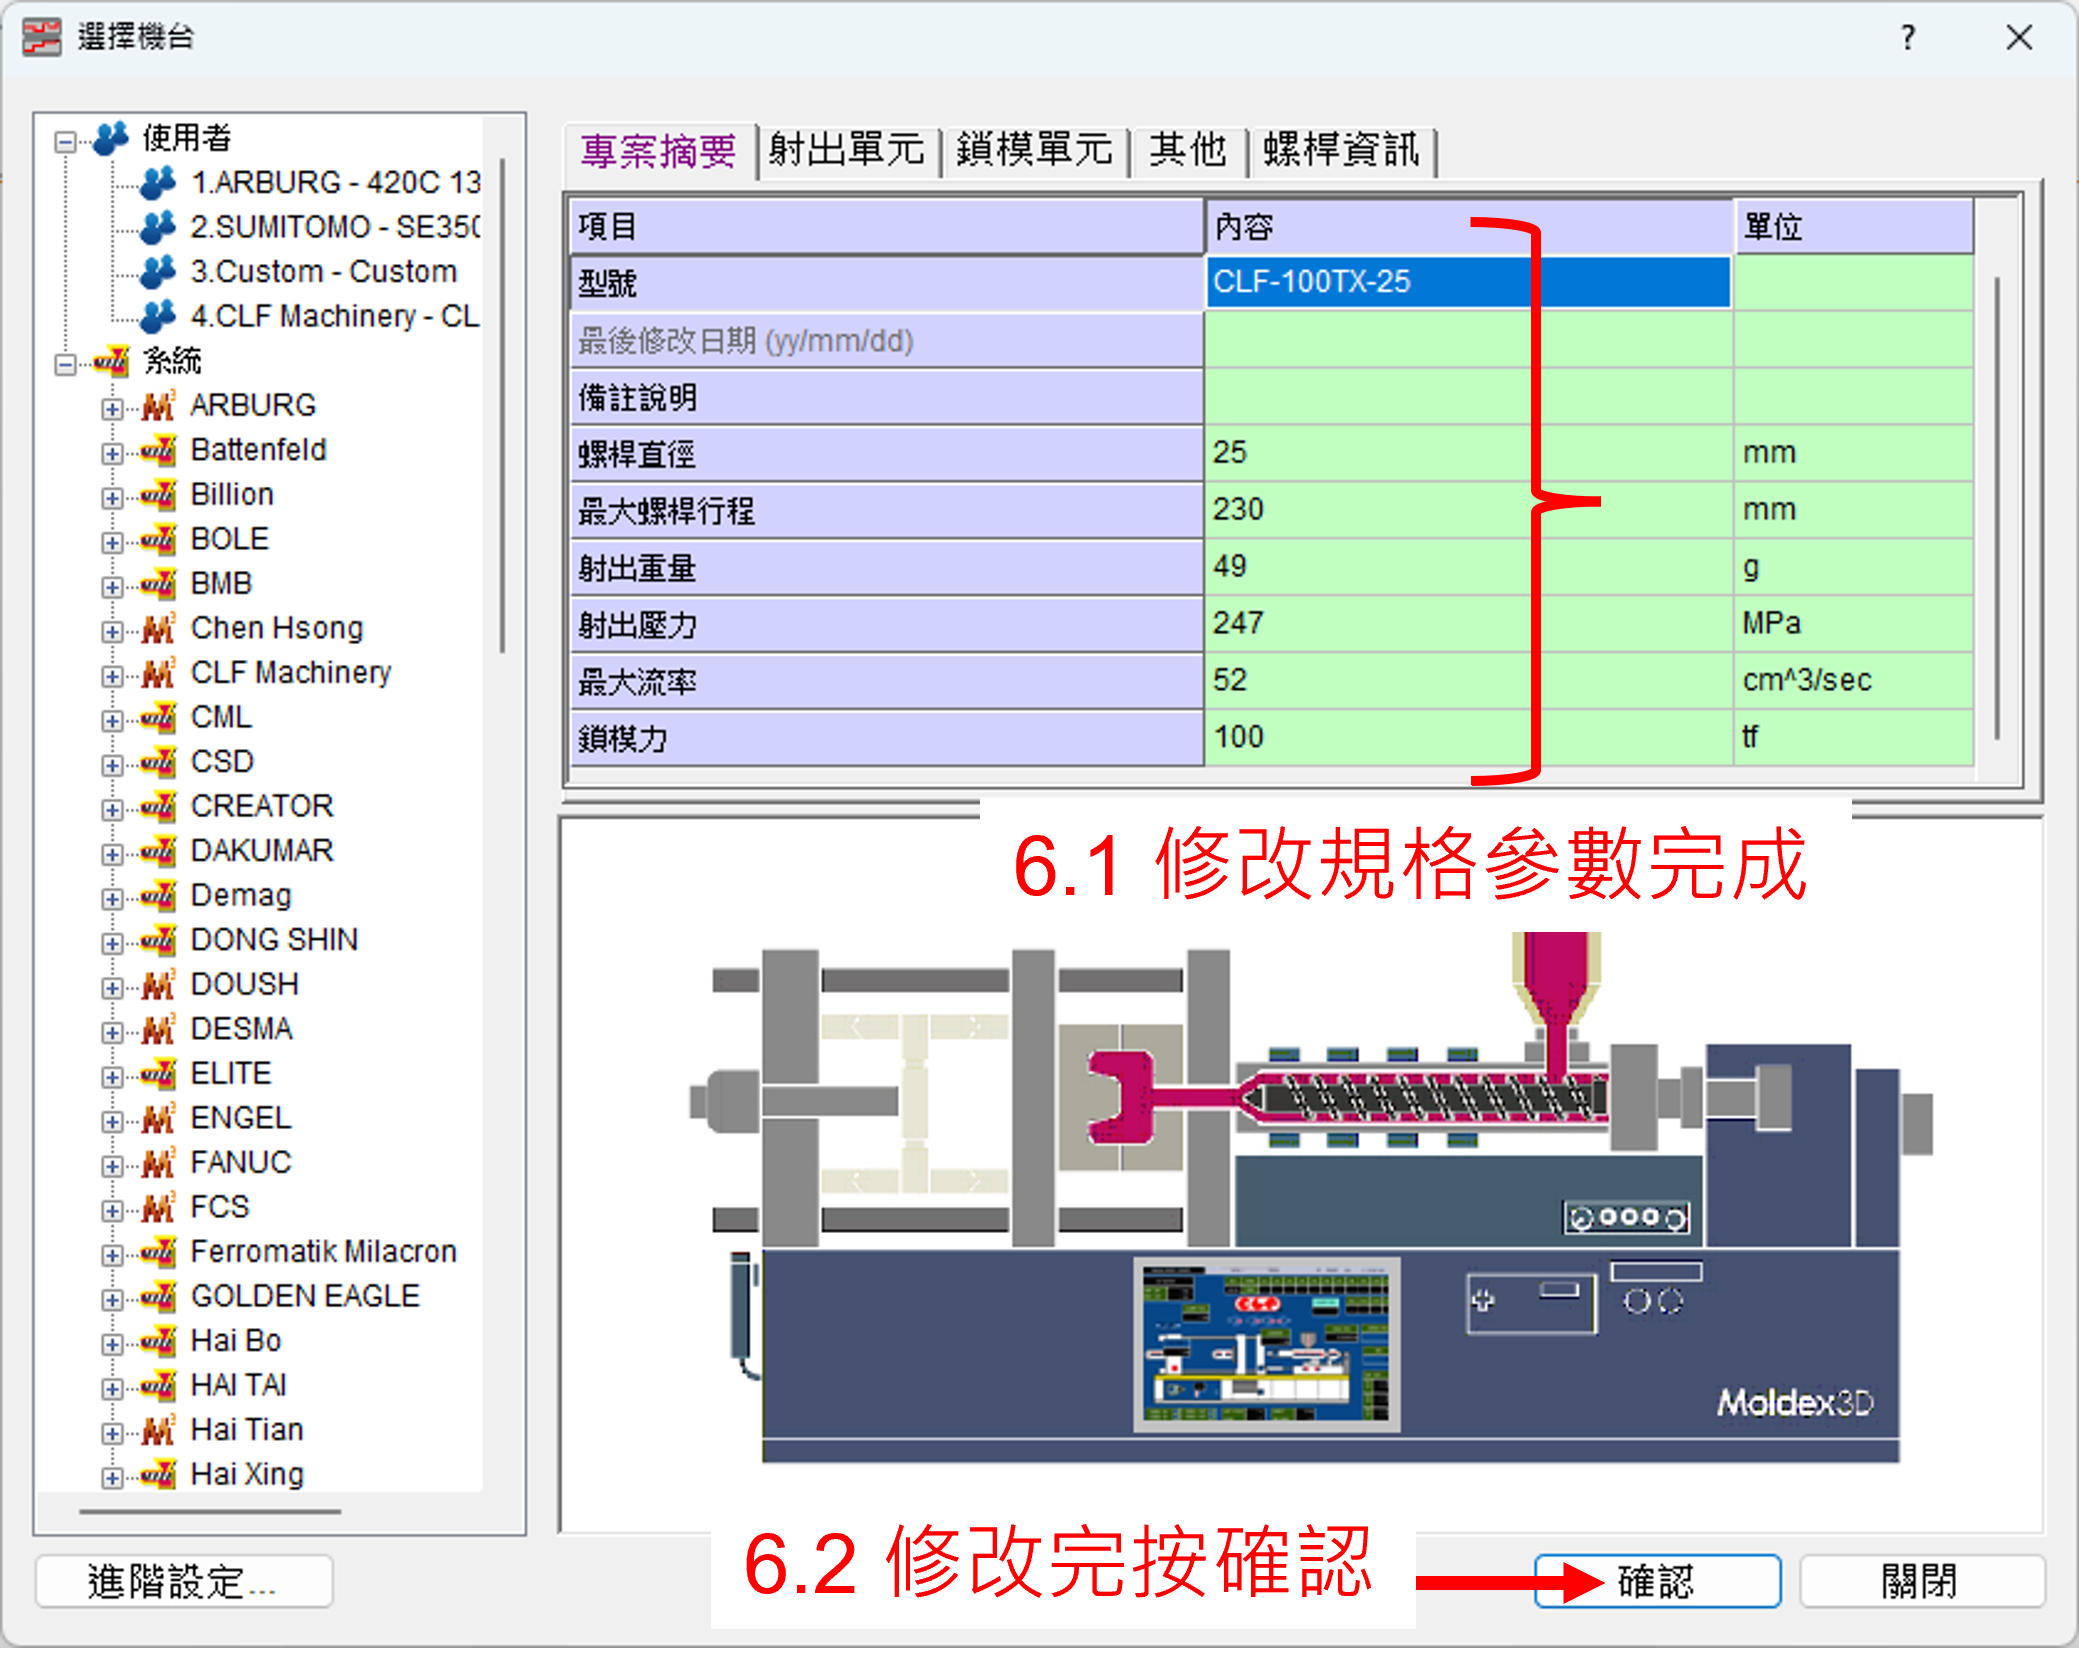This screenshot has height=1662, width=2079.
Task: Click the 系統 category icon
Action: point(113,361)
